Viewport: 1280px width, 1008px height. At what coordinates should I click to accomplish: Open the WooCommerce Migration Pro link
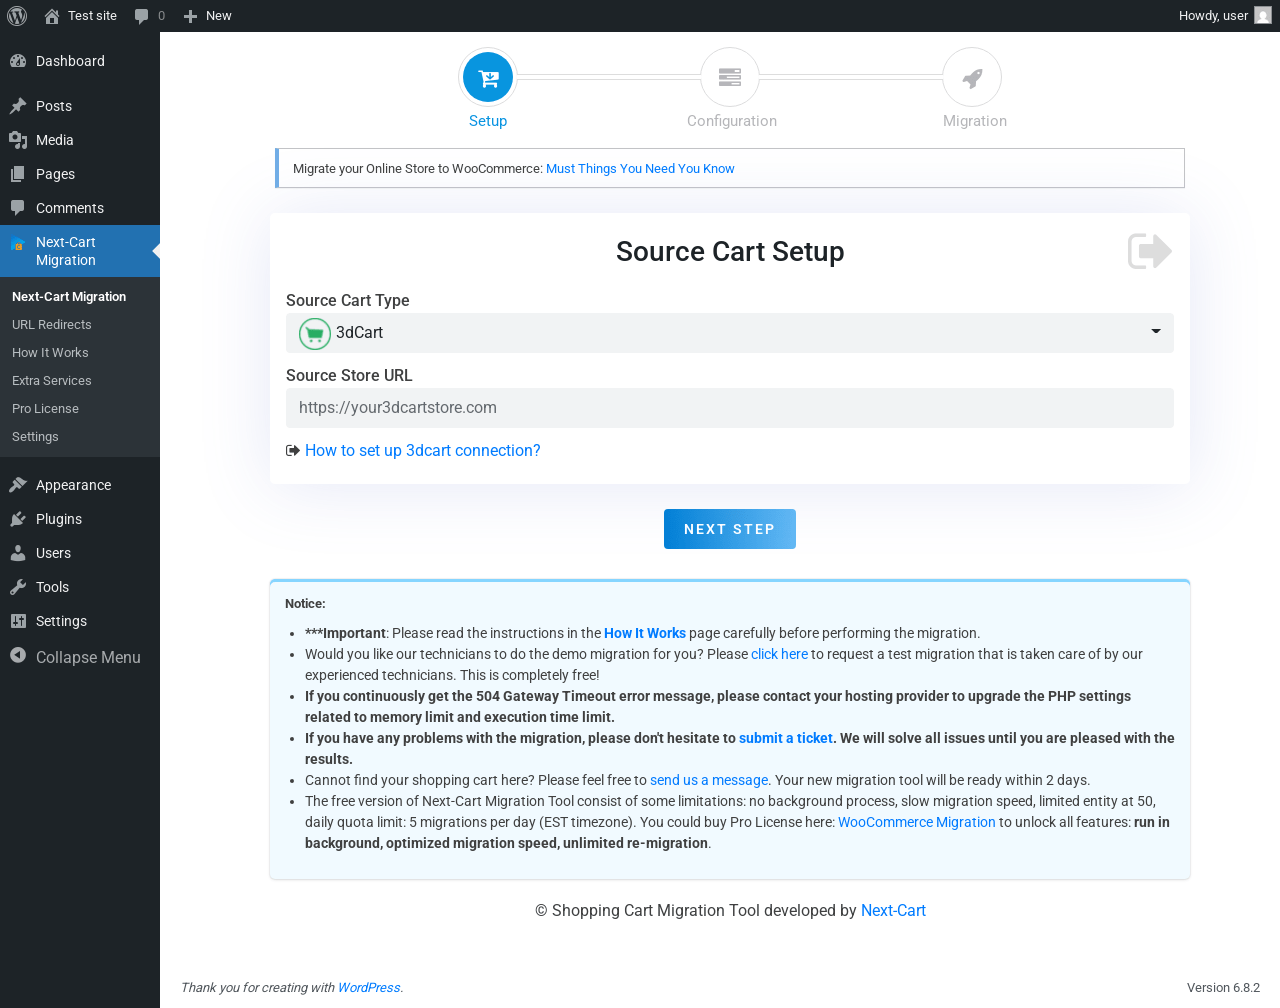pos(917,822)
